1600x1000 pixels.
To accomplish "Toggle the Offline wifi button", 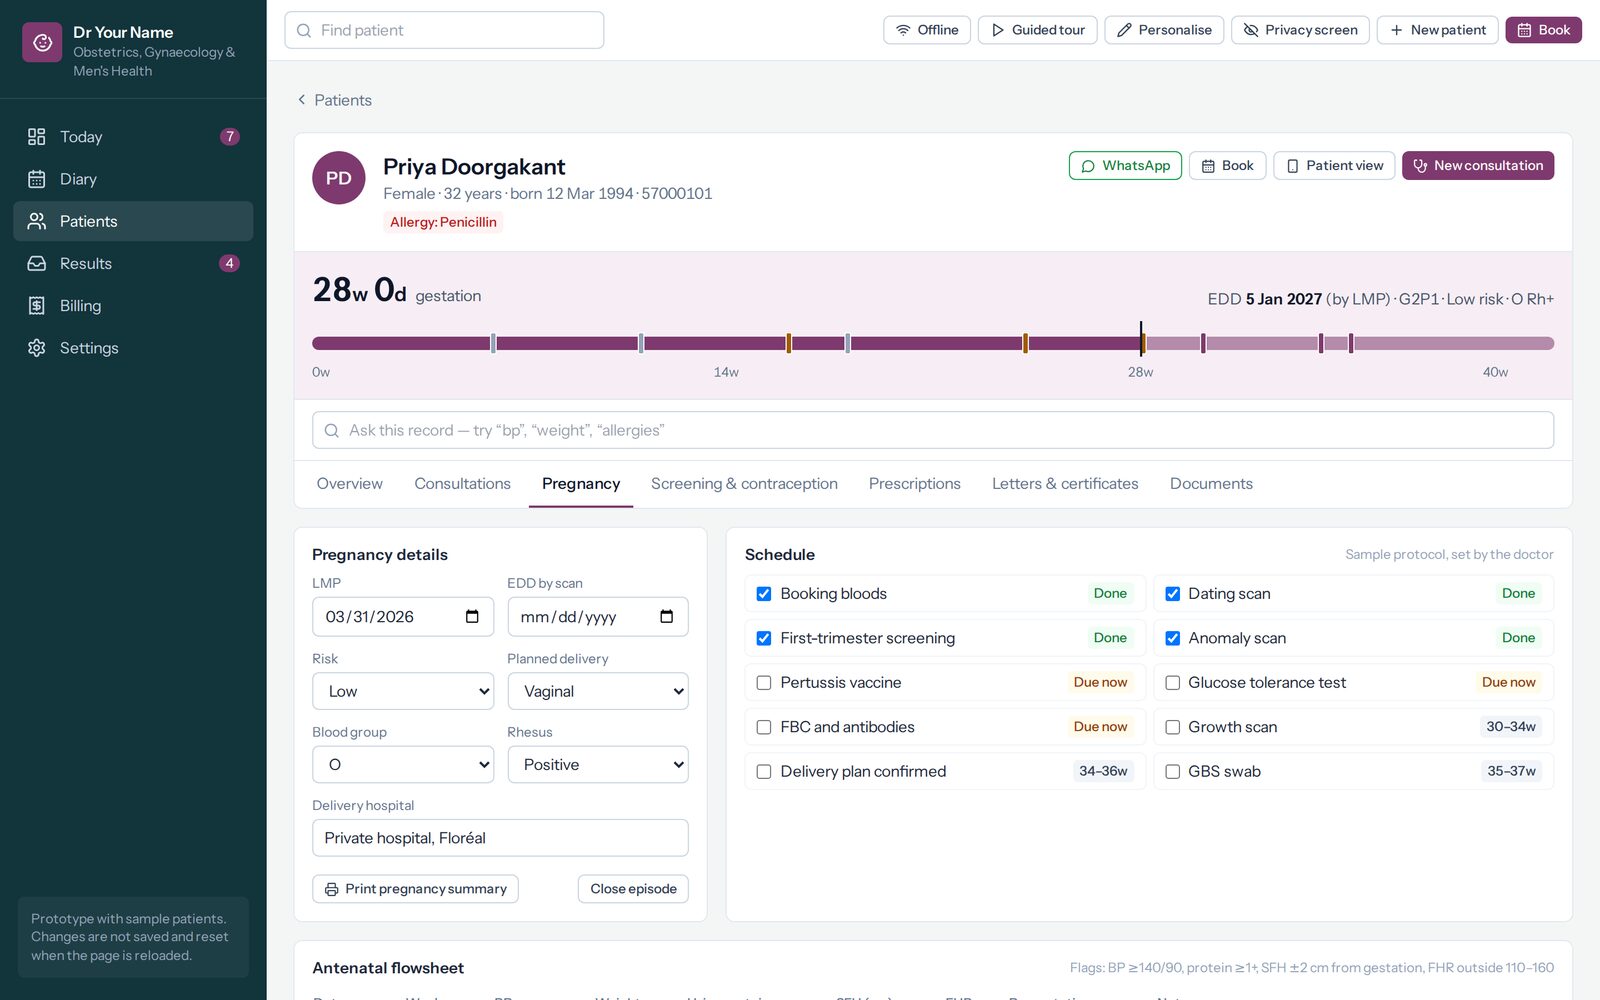I will coord(927,30).
